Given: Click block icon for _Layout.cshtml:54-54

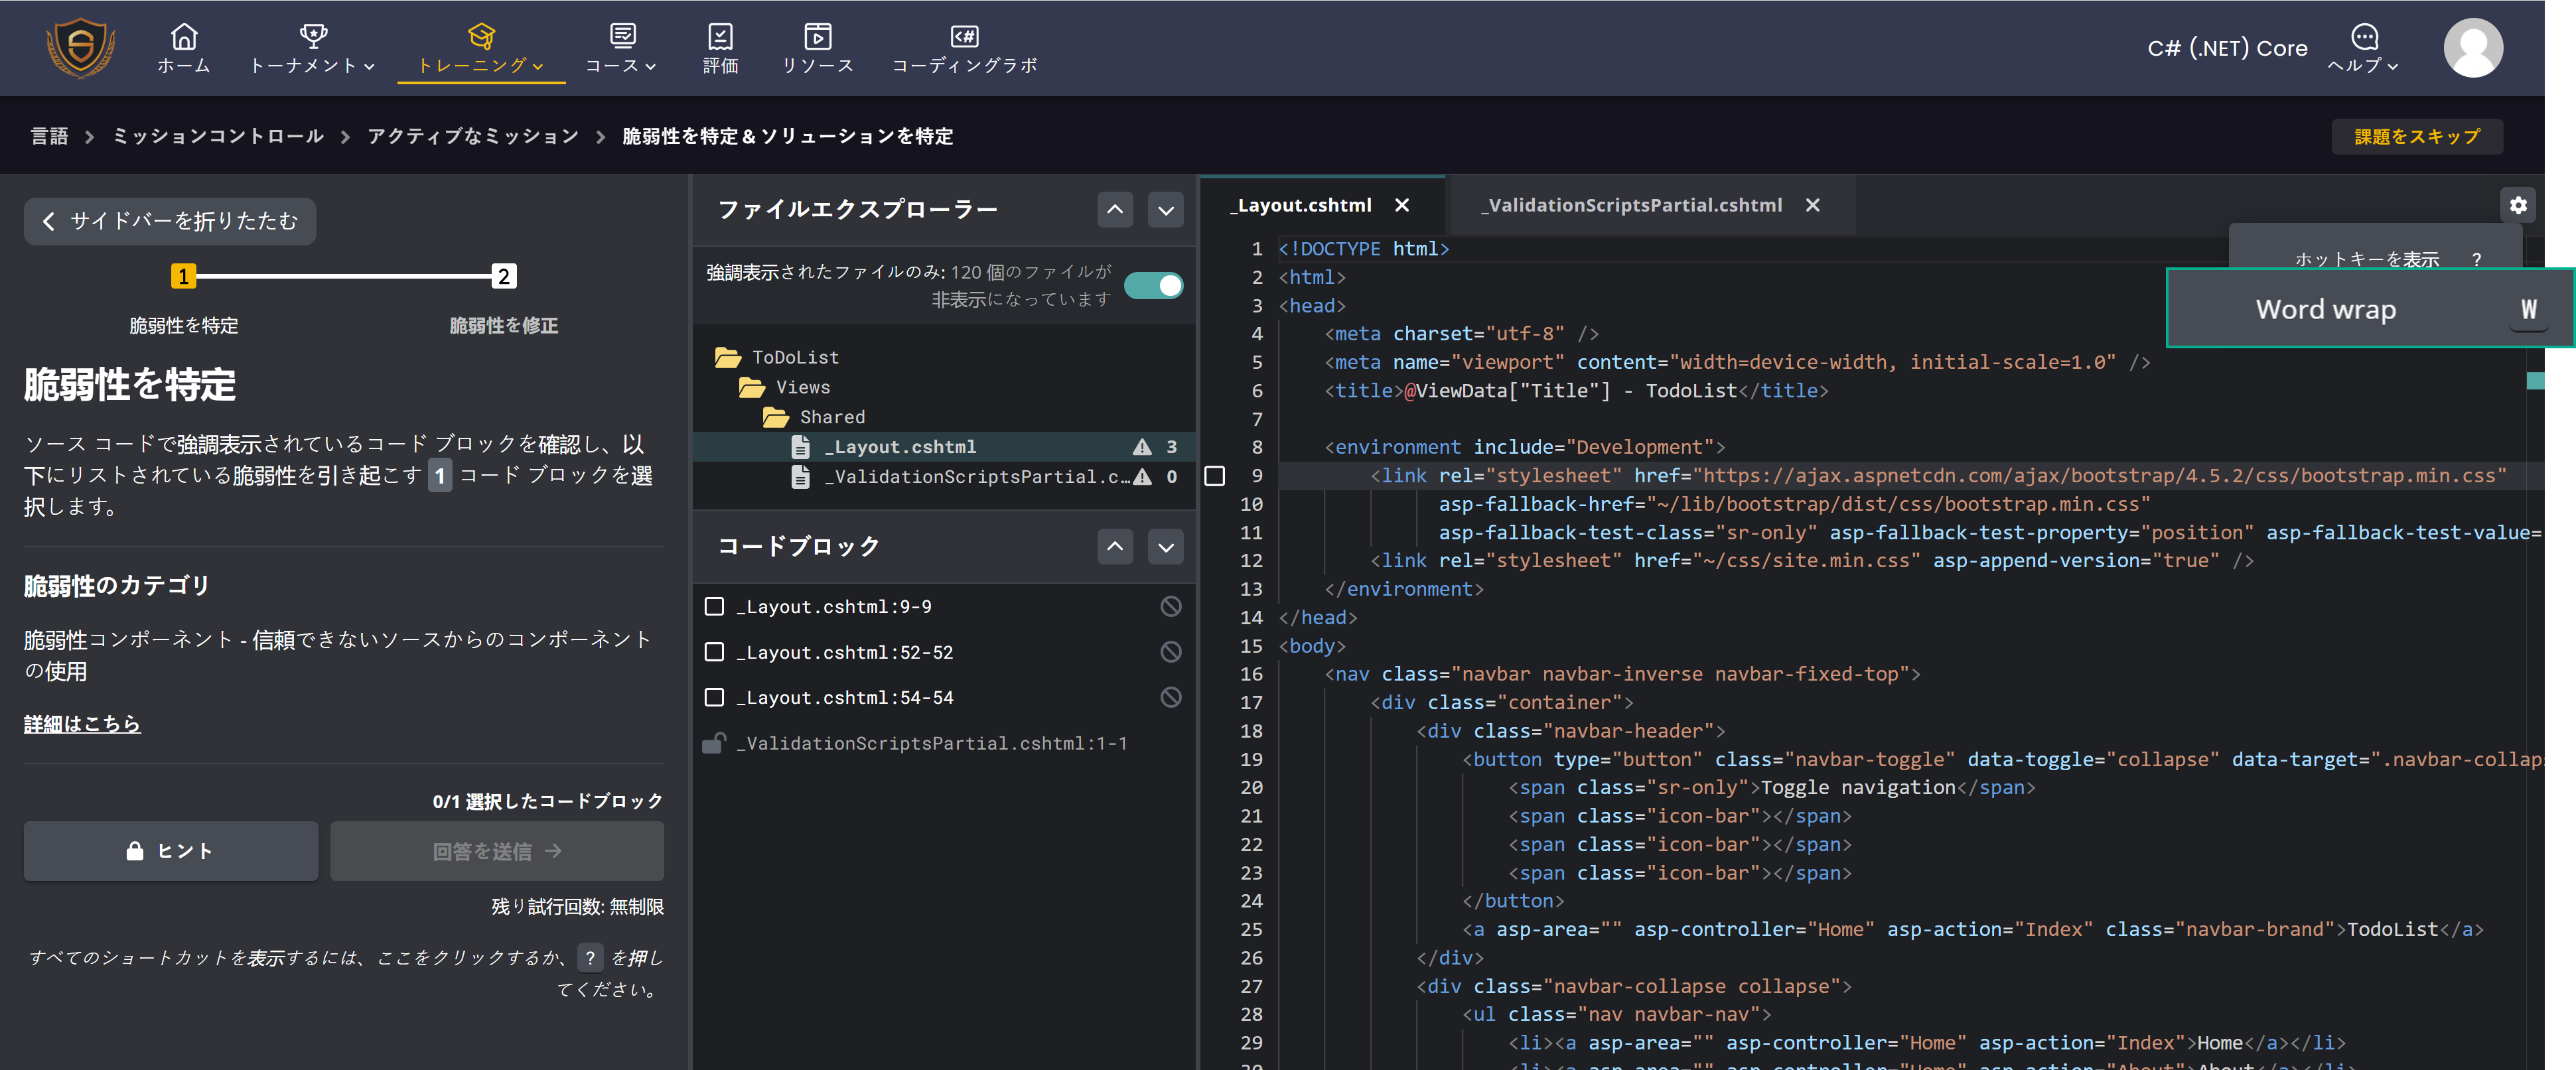Looking at the screenshot, I should coord(1170,697).
